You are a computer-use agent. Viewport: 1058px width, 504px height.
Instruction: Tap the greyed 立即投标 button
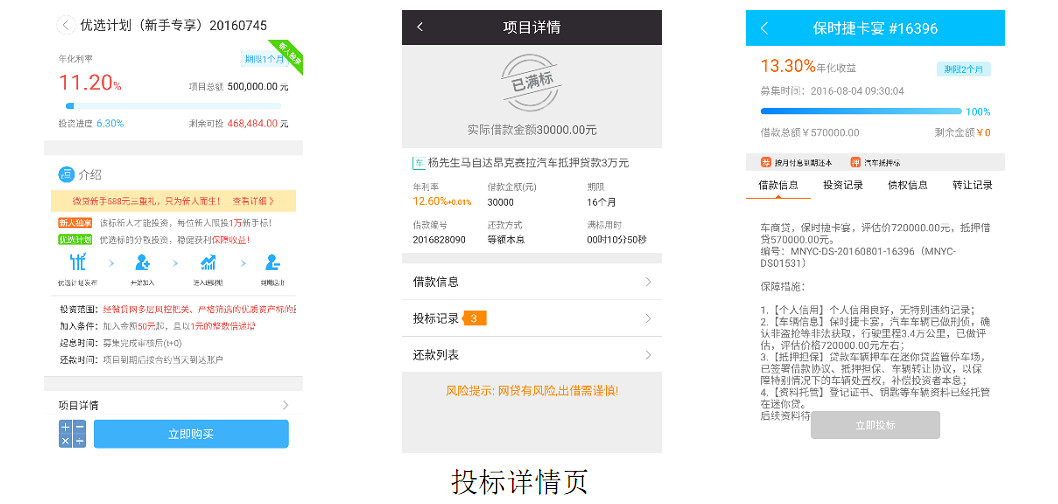pyautogui.click(x=875, y=425)
